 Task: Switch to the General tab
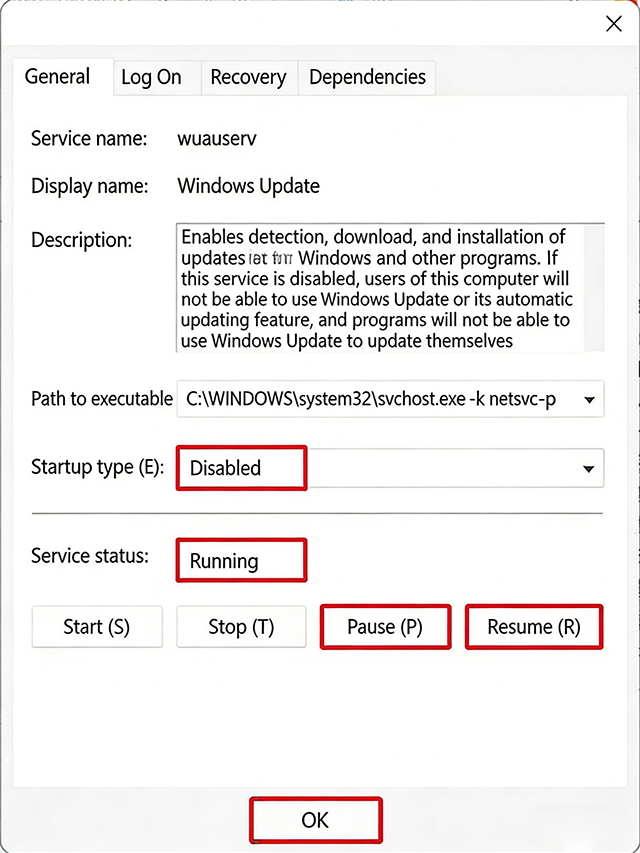[x=57, y=77]
